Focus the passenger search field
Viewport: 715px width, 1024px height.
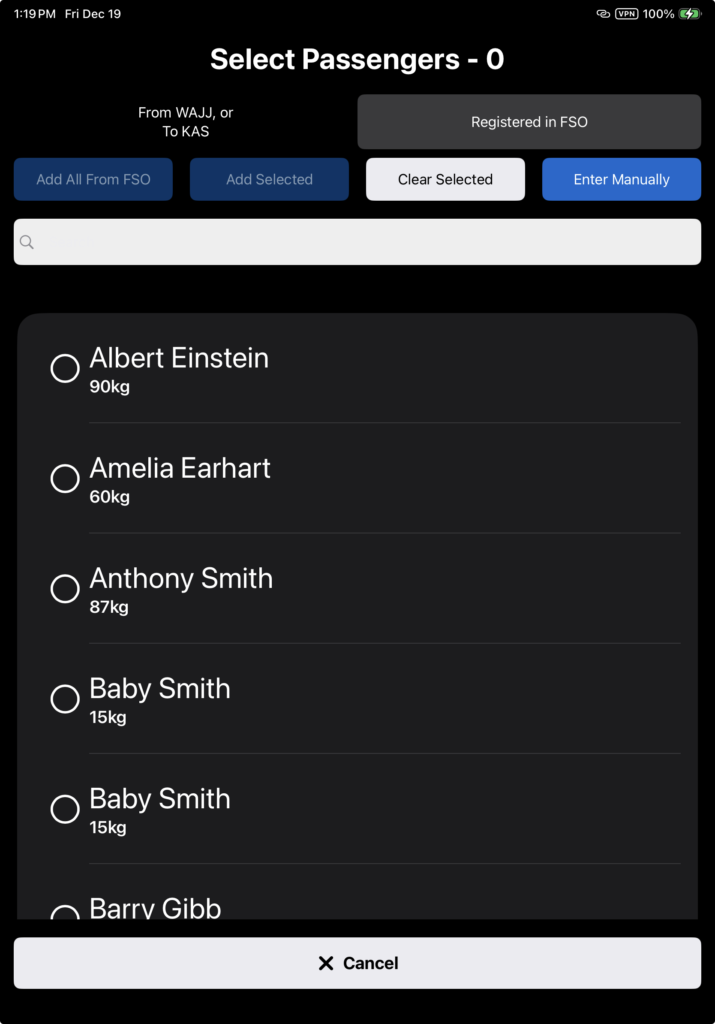(x=357, y=242)
